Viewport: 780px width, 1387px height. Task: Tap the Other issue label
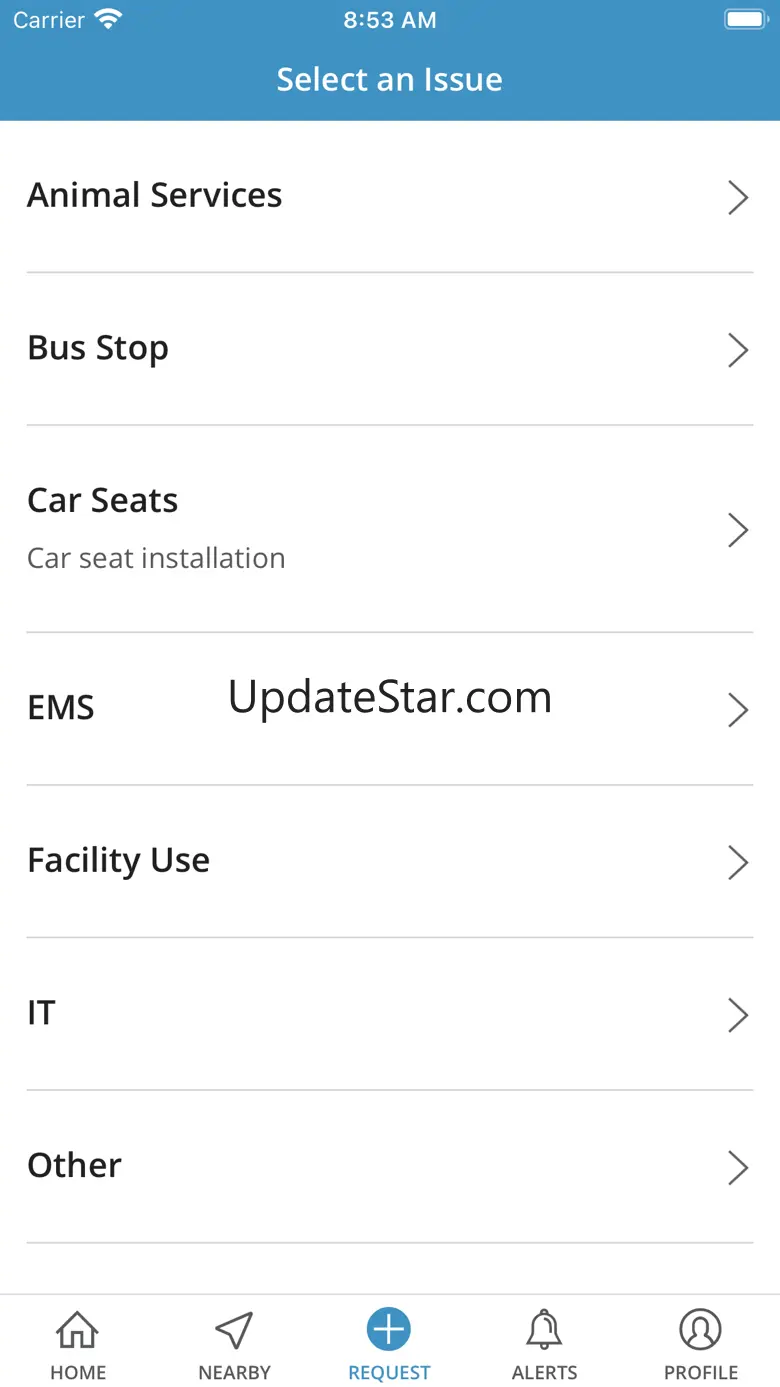click(75, 1165)
